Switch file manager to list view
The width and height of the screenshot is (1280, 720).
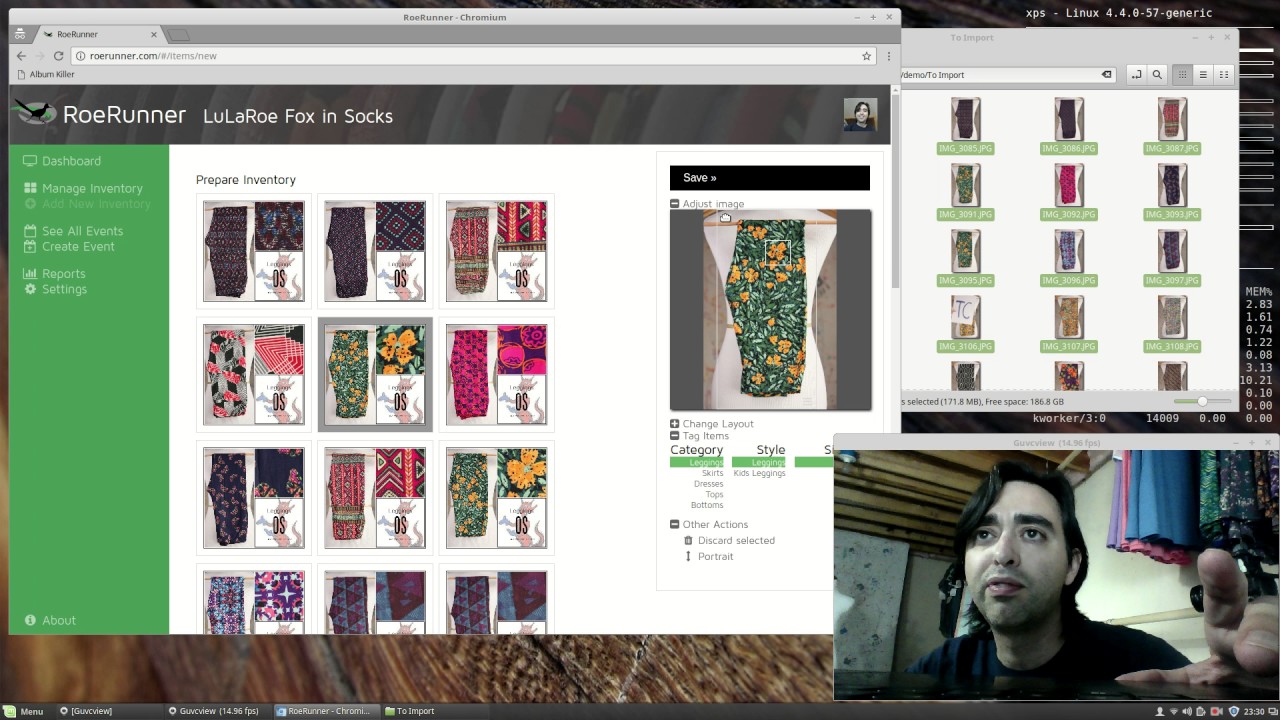click(1203, 75)
